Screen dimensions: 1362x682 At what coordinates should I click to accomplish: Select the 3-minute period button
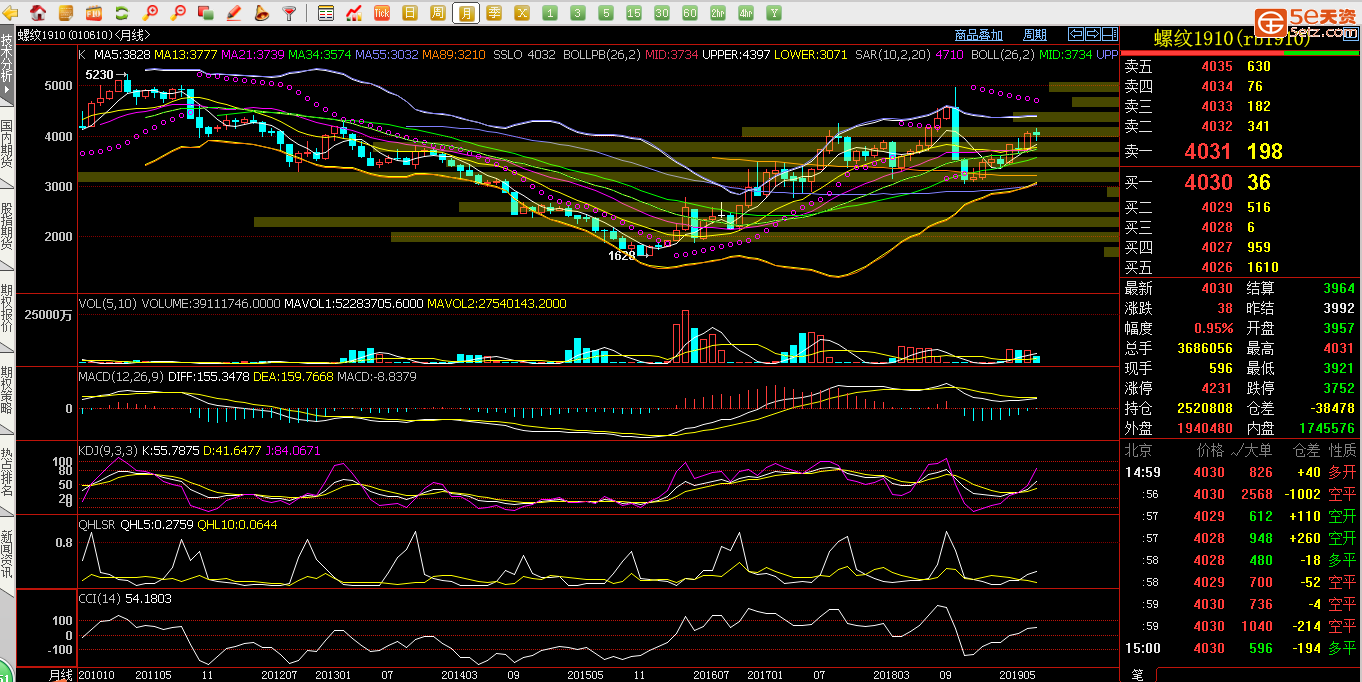point(578,13)
